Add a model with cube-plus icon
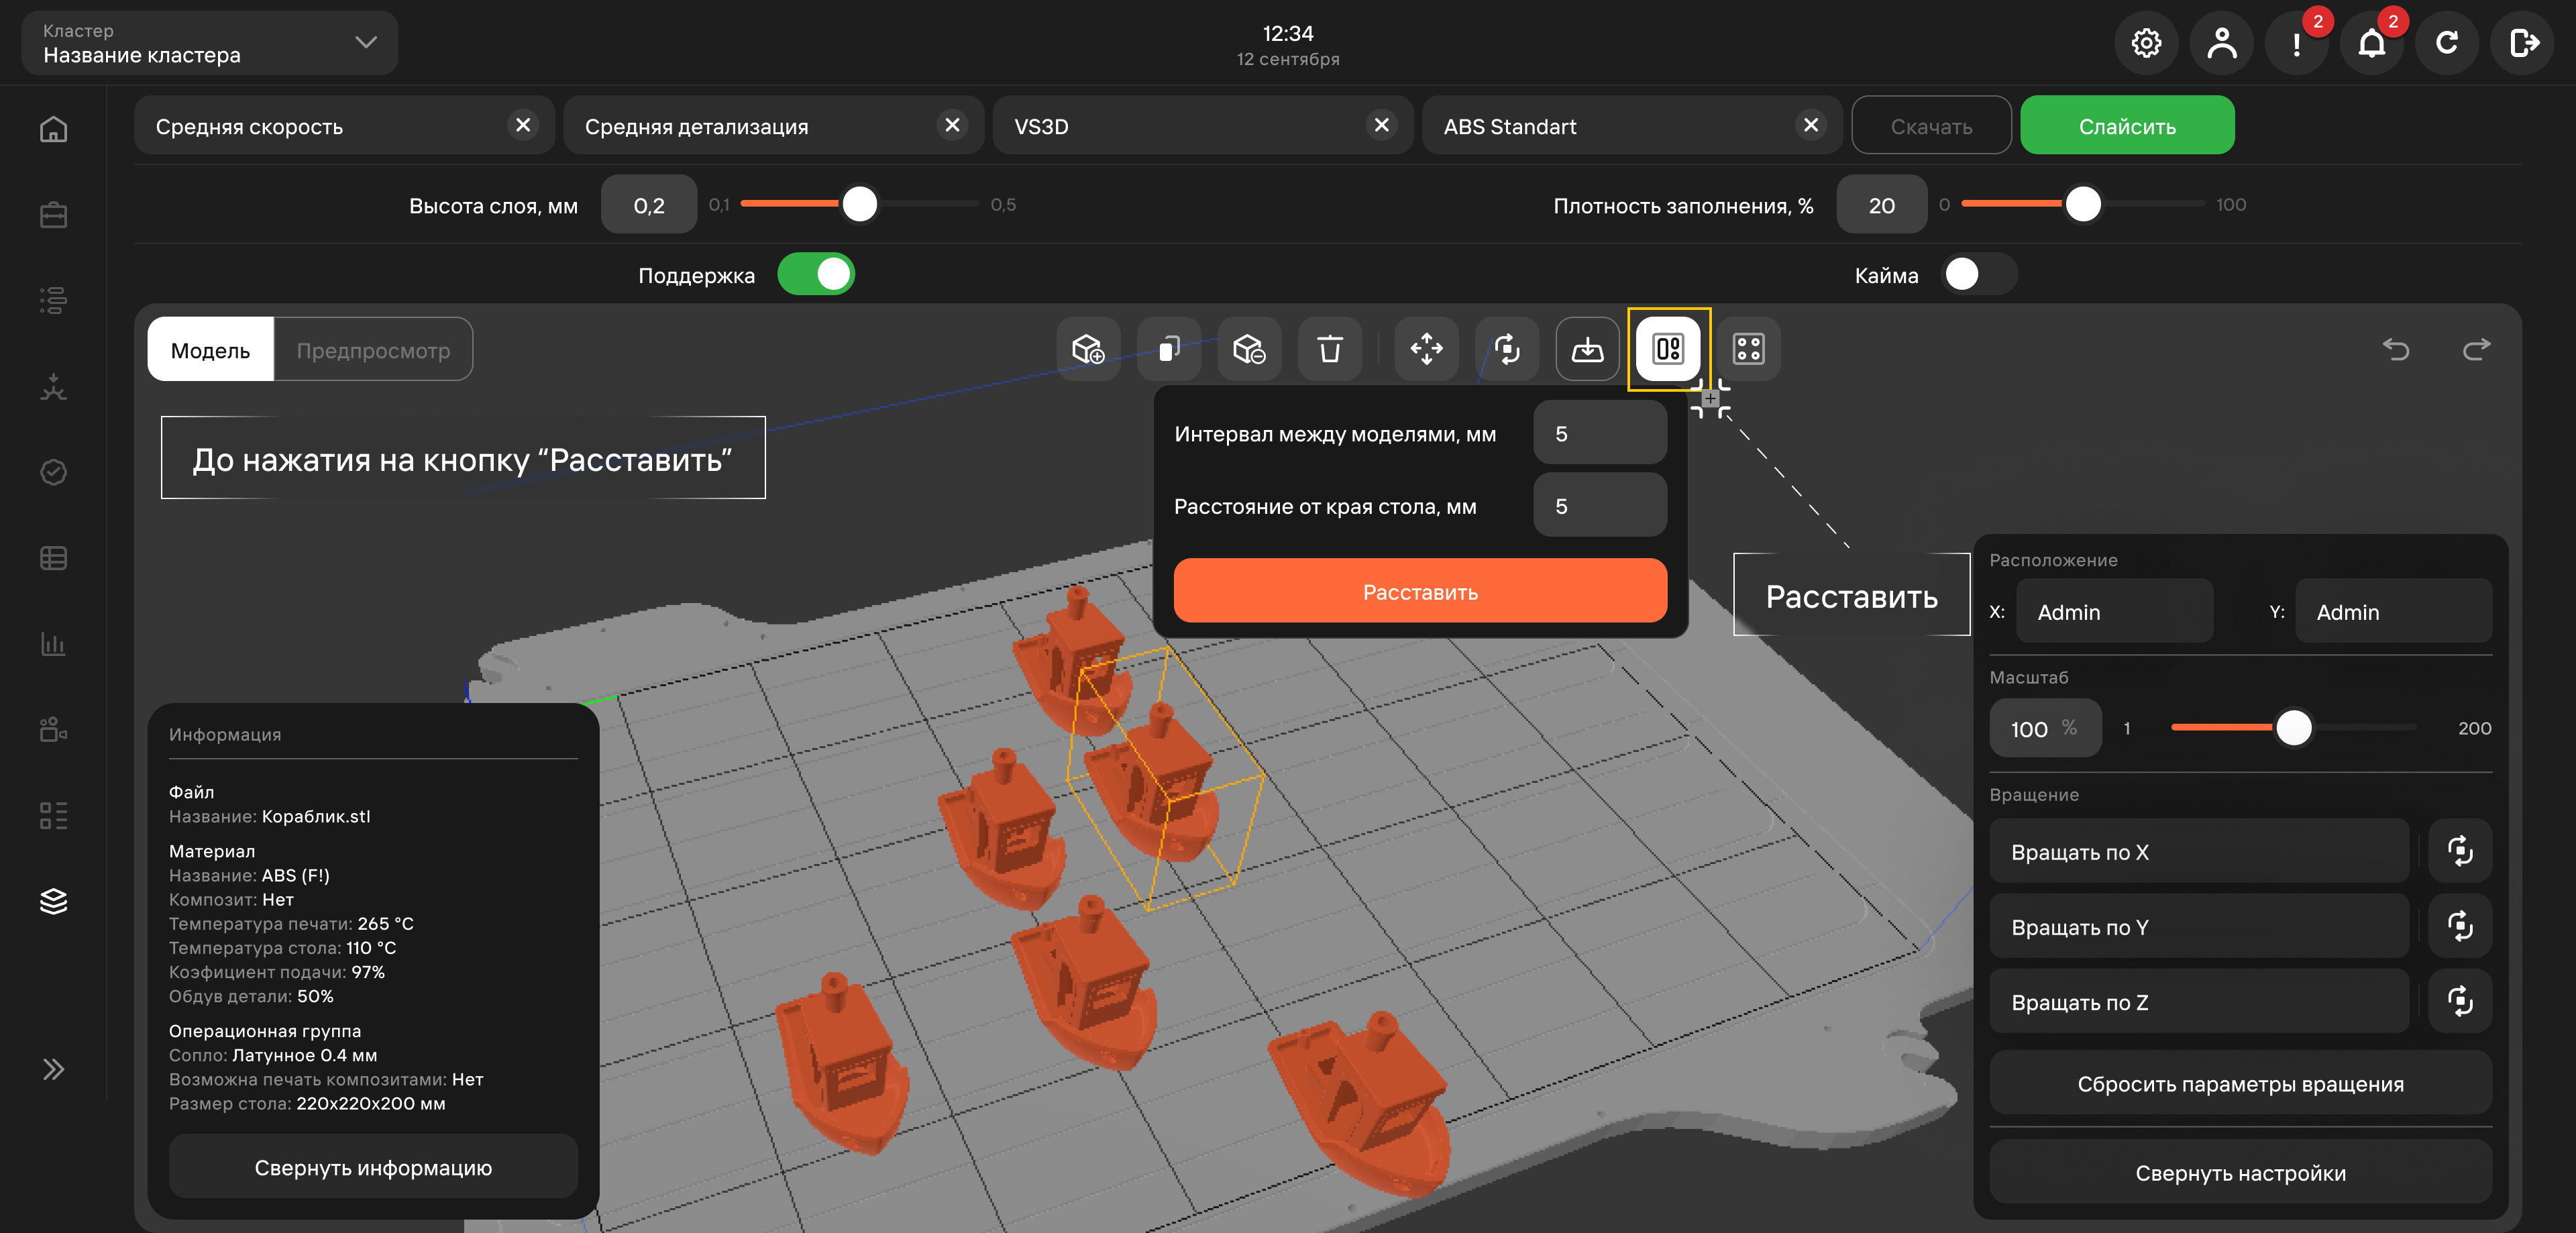The height and width of the screenshot is (1233, 2576). pyautogui.click(x=1088, y=349)
